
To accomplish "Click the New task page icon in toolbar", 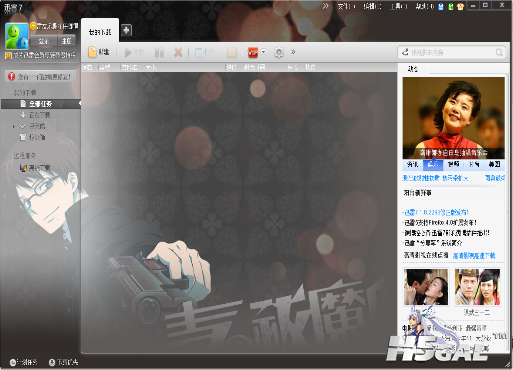I will point(92,52).
